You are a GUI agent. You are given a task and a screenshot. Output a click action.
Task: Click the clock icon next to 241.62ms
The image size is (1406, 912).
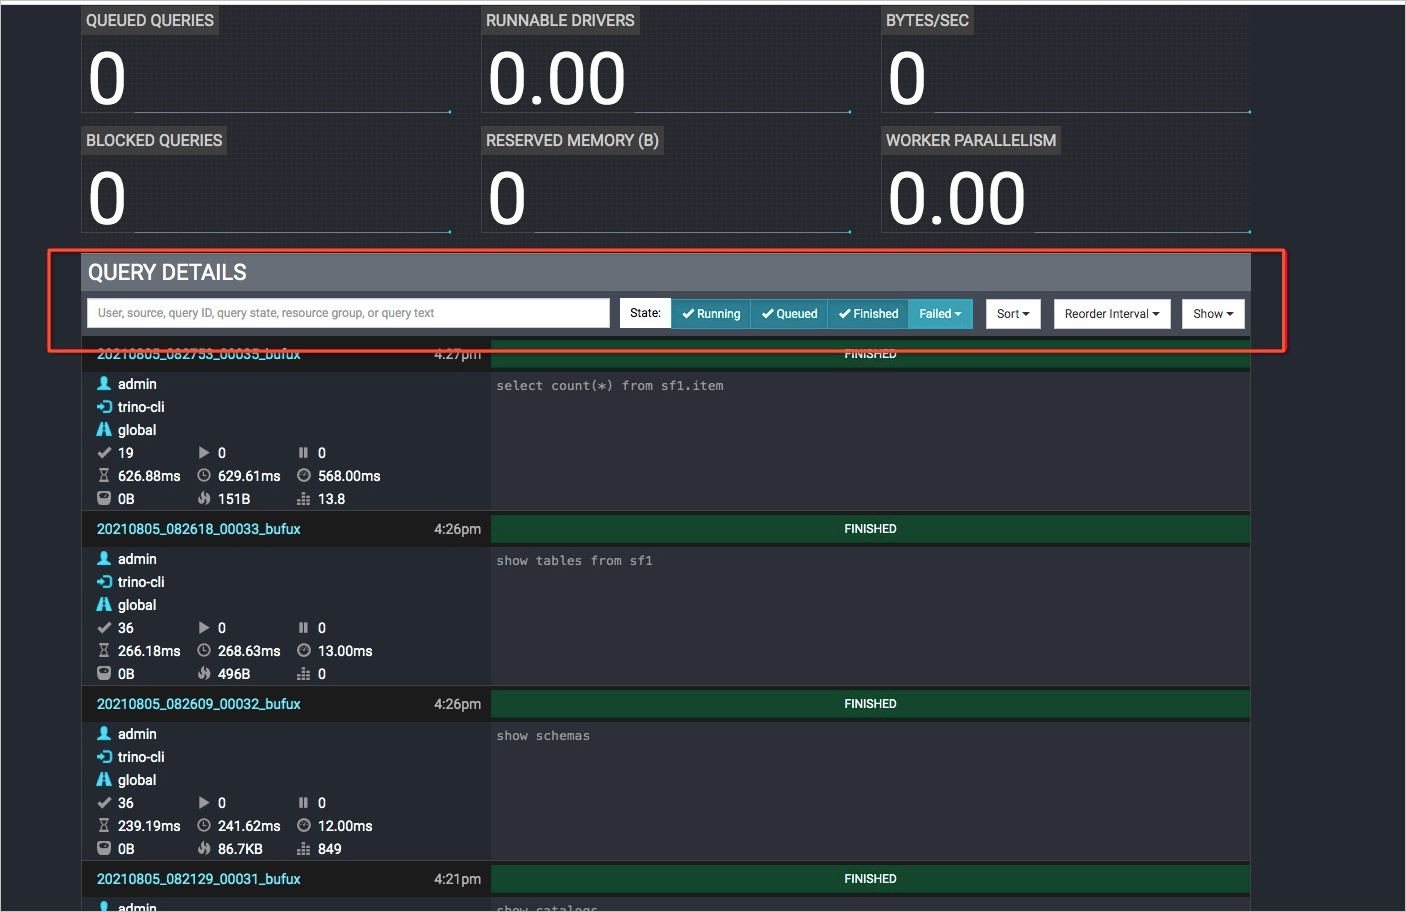(x=204, y=826)
